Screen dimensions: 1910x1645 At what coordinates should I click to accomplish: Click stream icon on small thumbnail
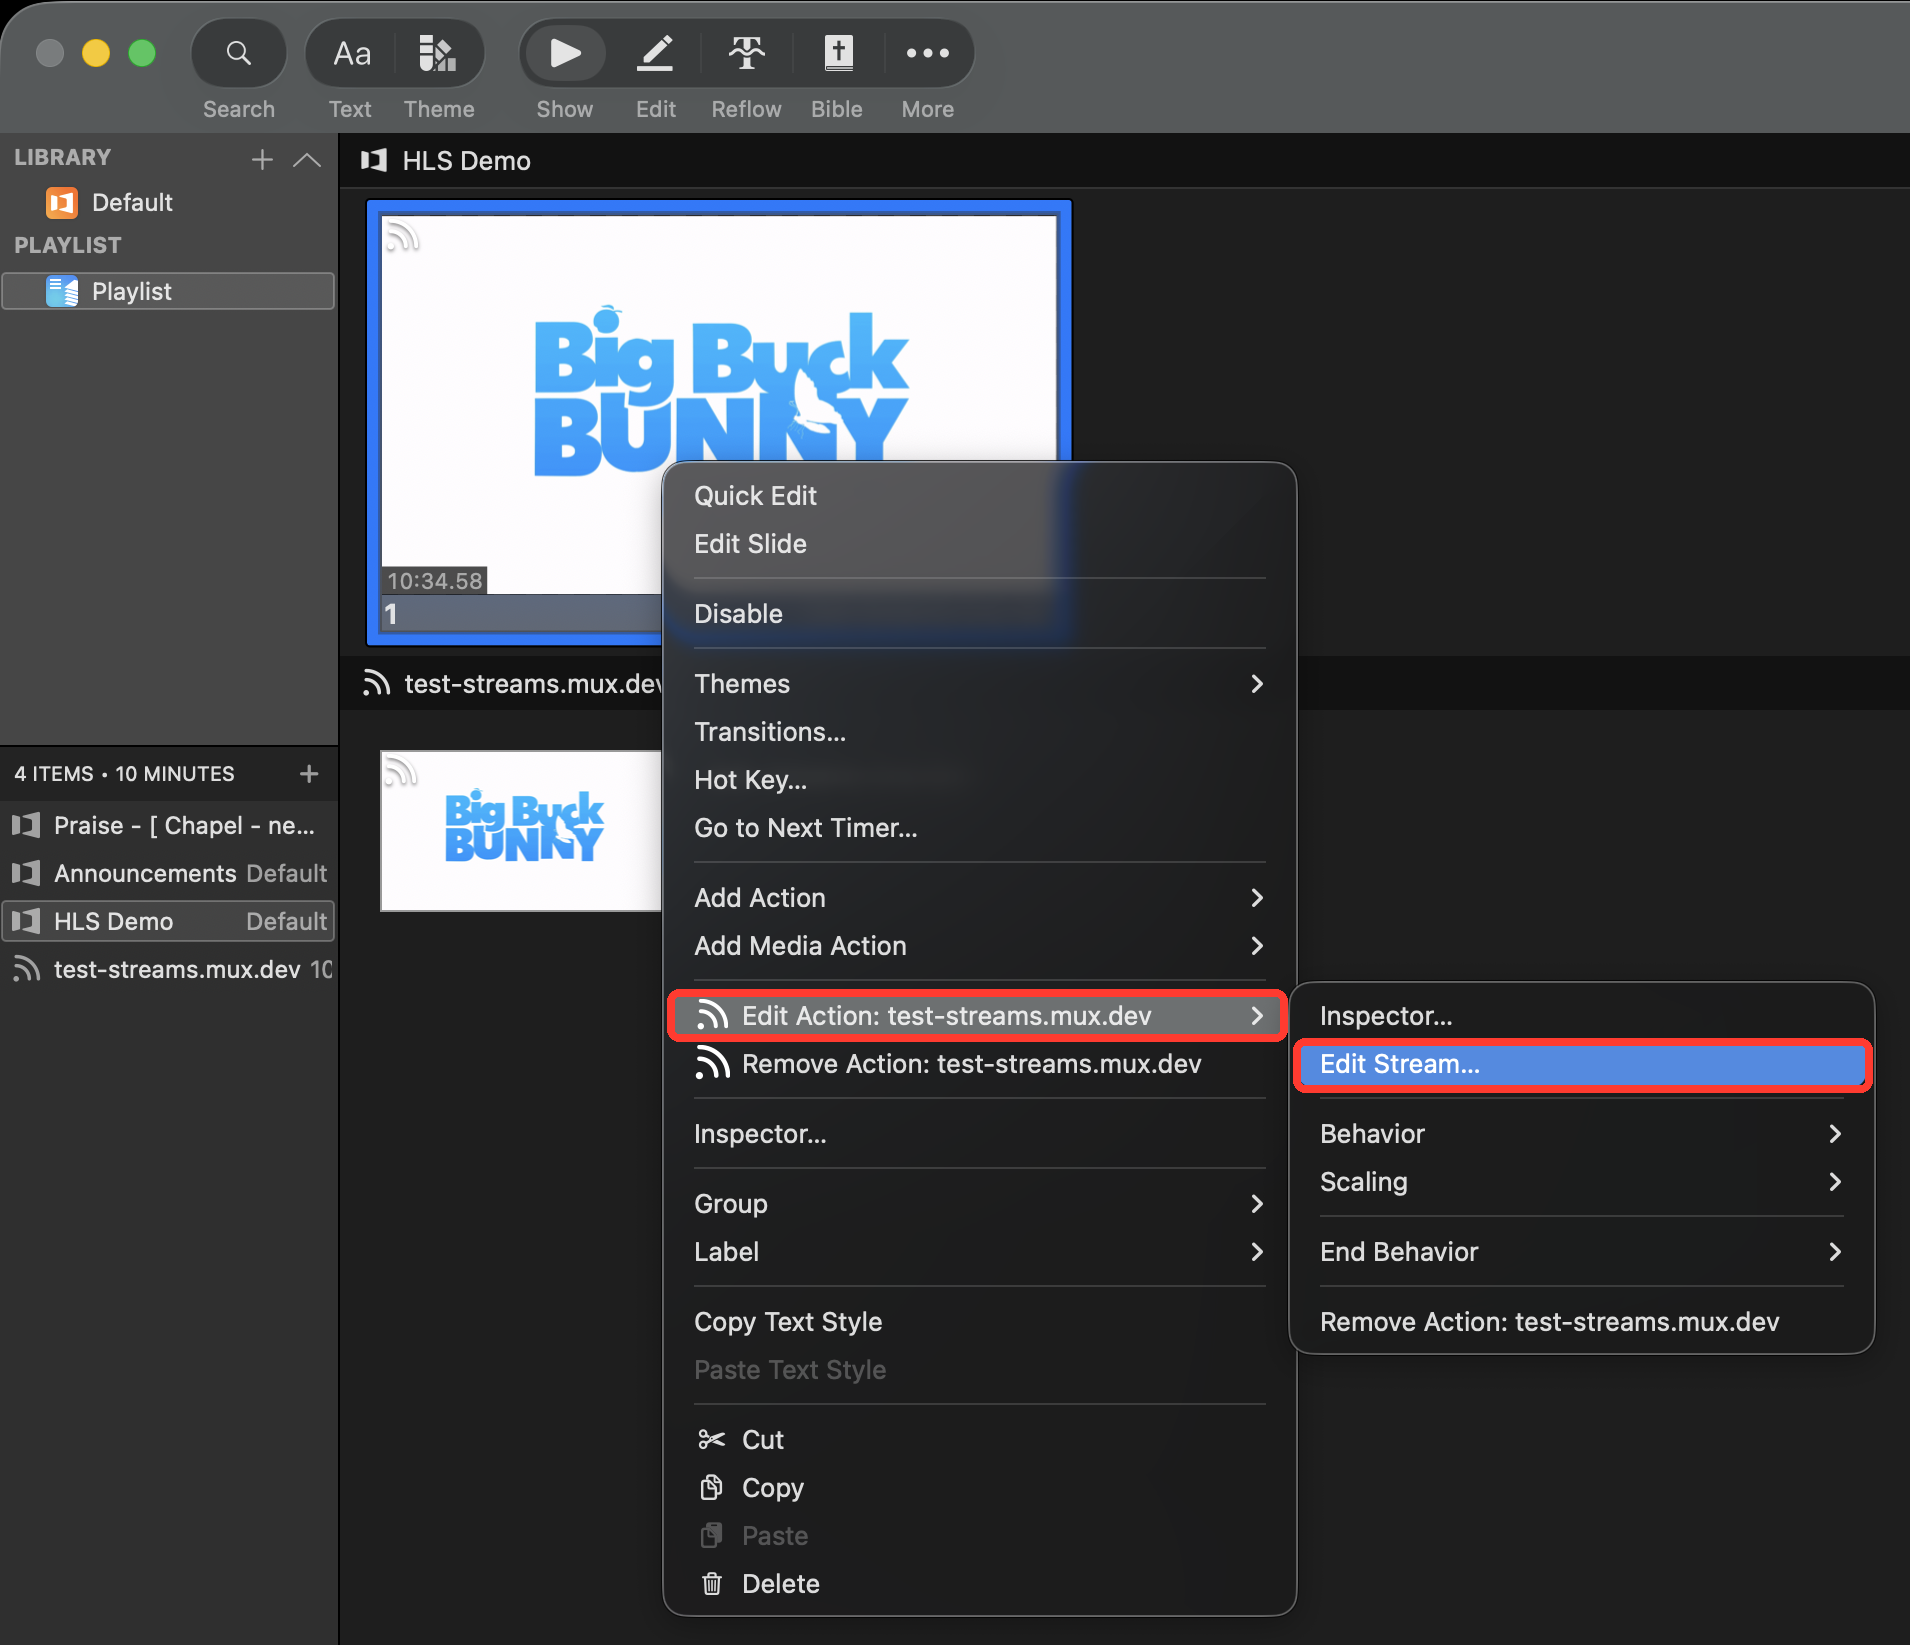tap(400, 770)
